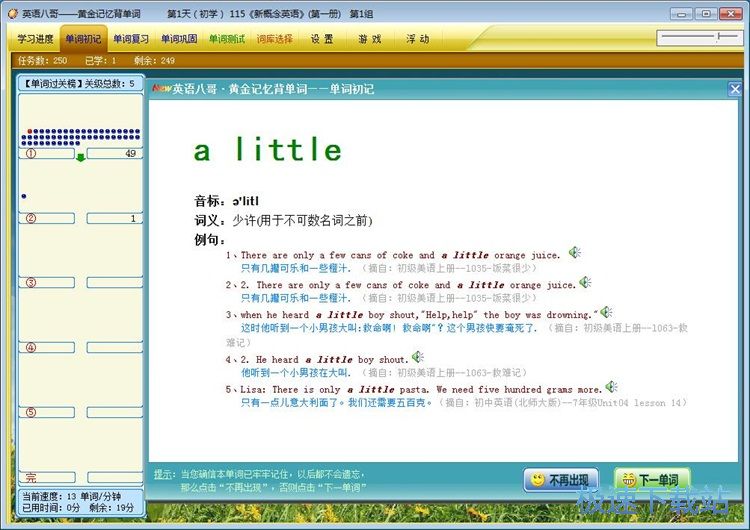750x530 pixels.
Task: Open the 游戏 tab
Action: pyautogui.click(x=370, y=39)
